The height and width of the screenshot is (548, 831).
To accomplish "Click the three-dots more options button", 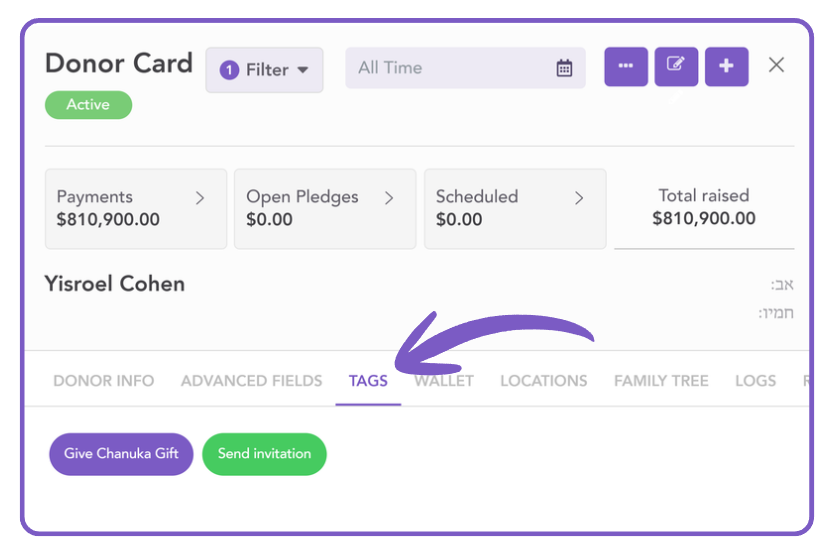I will coord(626,66).
